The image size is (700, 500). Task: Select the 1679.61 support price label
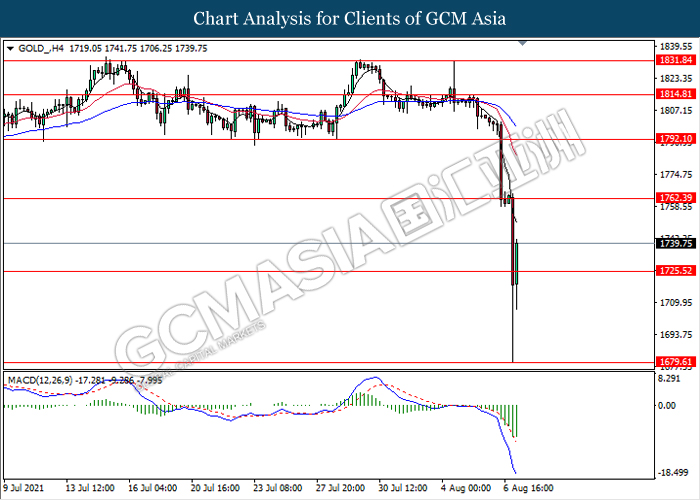pos(676,362)
